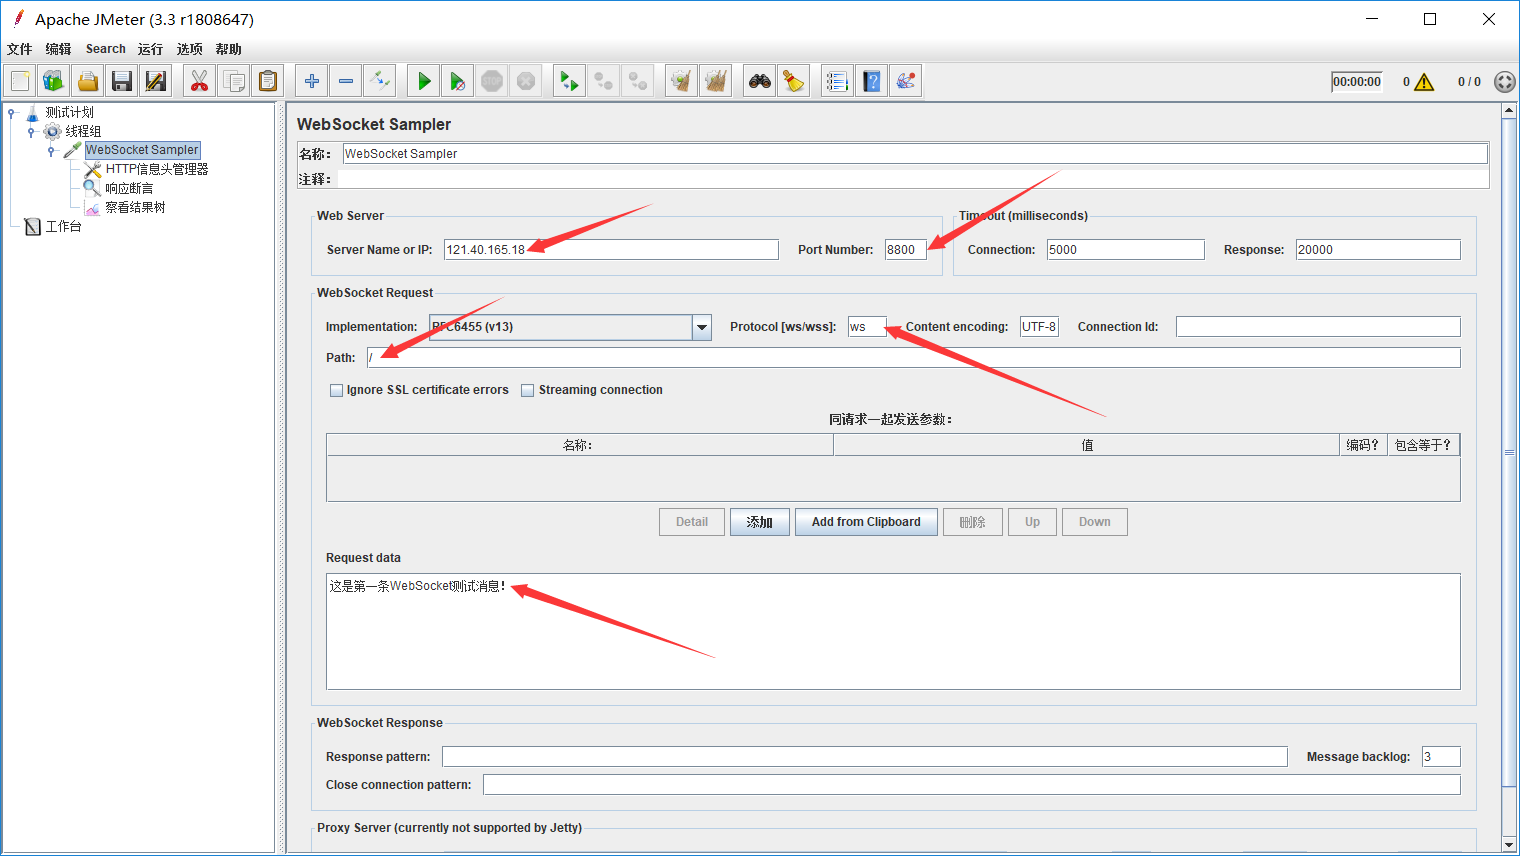The height and width of the screenshot is (856, 1520).
Task: Expand all tree nodes with the plus icon
Action: point(312,81)
